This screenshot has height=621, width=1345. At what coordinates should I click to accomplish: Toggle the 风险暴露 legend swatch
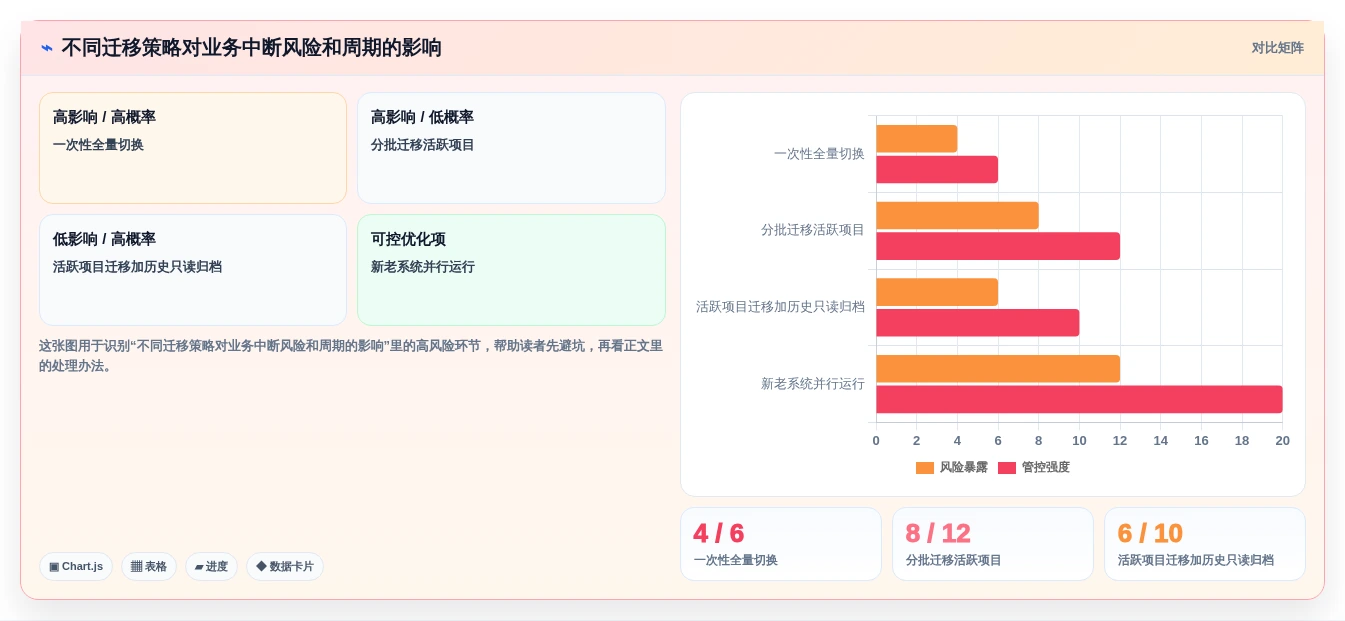(x=925, y=468)
